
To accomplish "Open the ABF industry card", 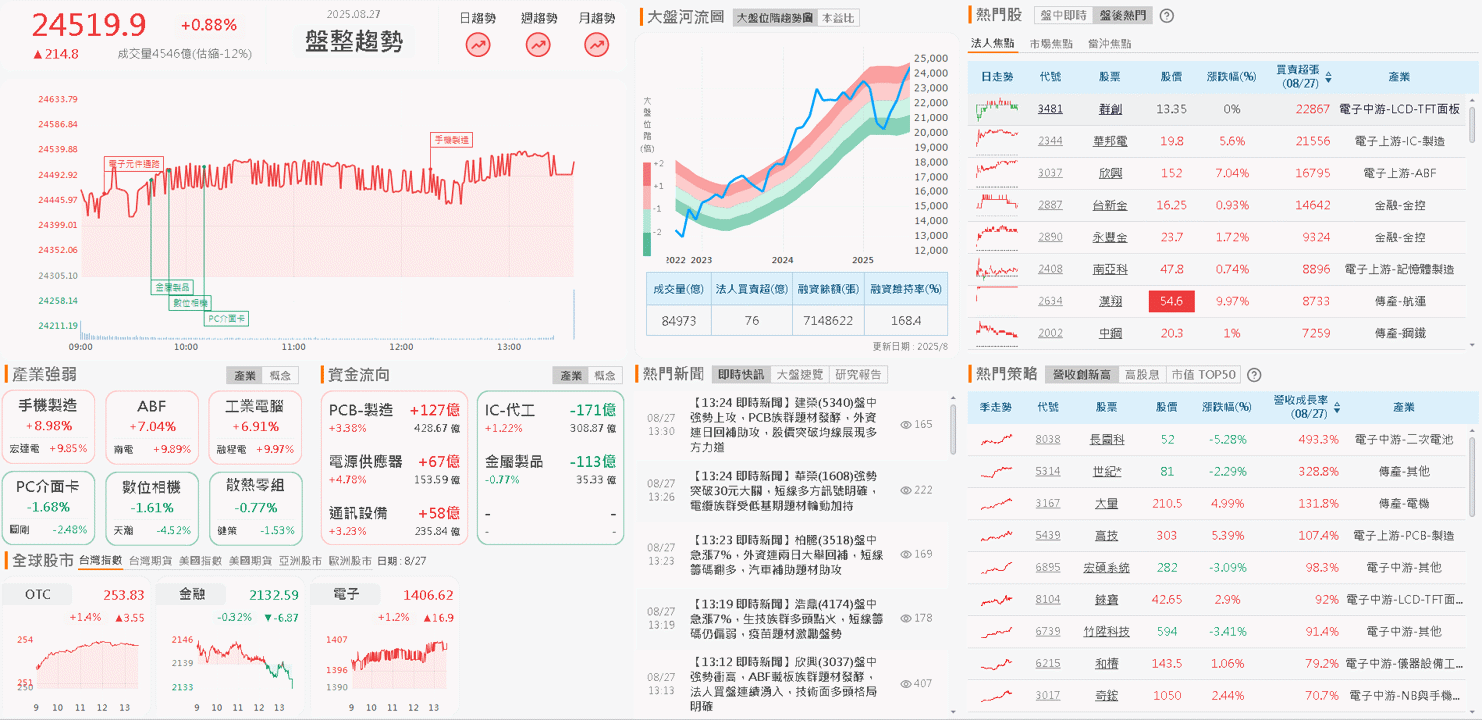I will tap(151, 427).
